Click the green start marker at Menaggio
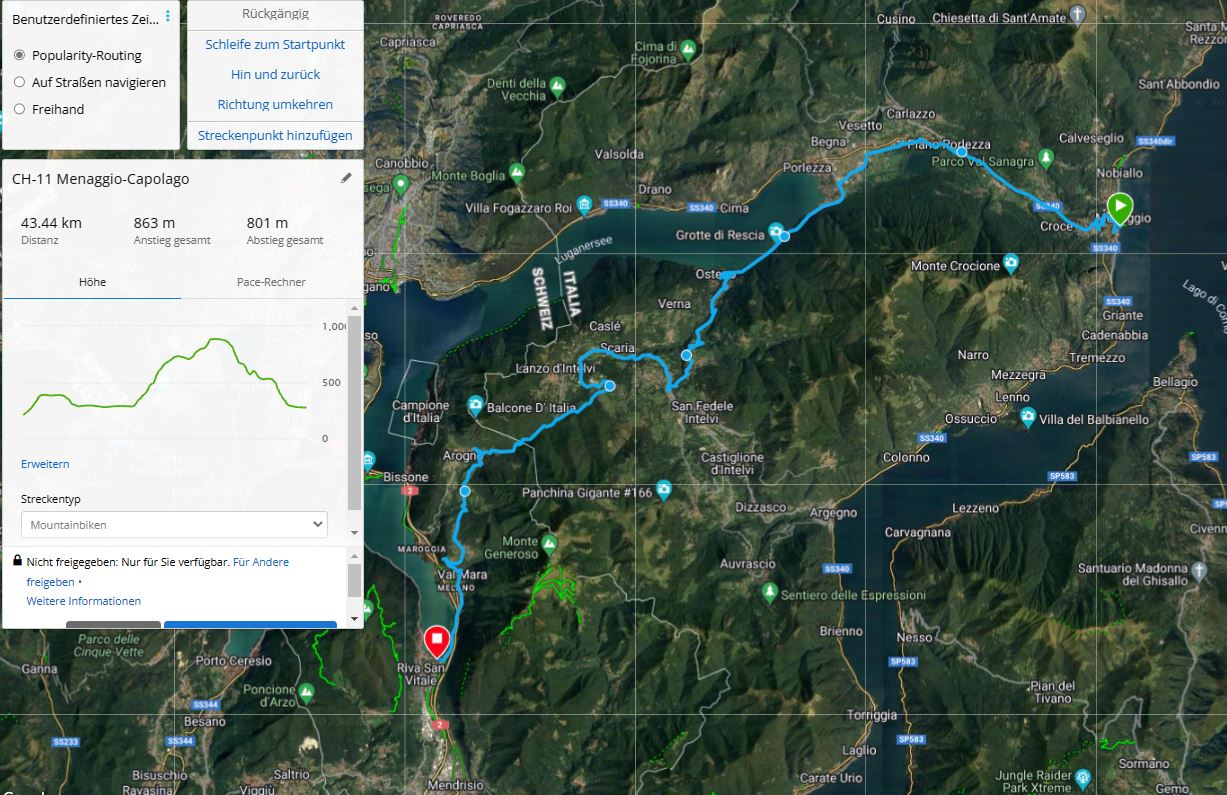This screenshot has width=1227, height=795. tap(1119, 208)
